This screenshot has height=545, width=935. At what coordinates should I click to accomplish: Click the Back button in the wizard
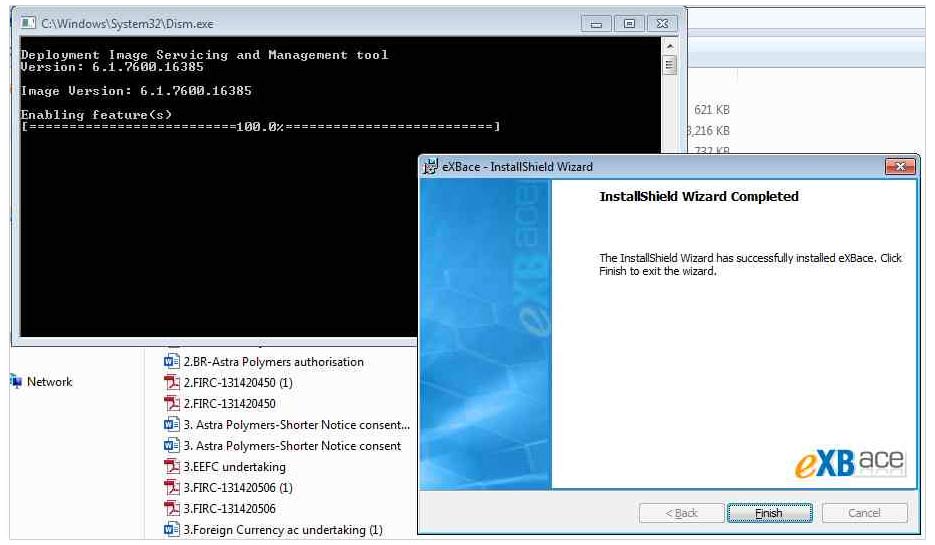click(681, 513)
